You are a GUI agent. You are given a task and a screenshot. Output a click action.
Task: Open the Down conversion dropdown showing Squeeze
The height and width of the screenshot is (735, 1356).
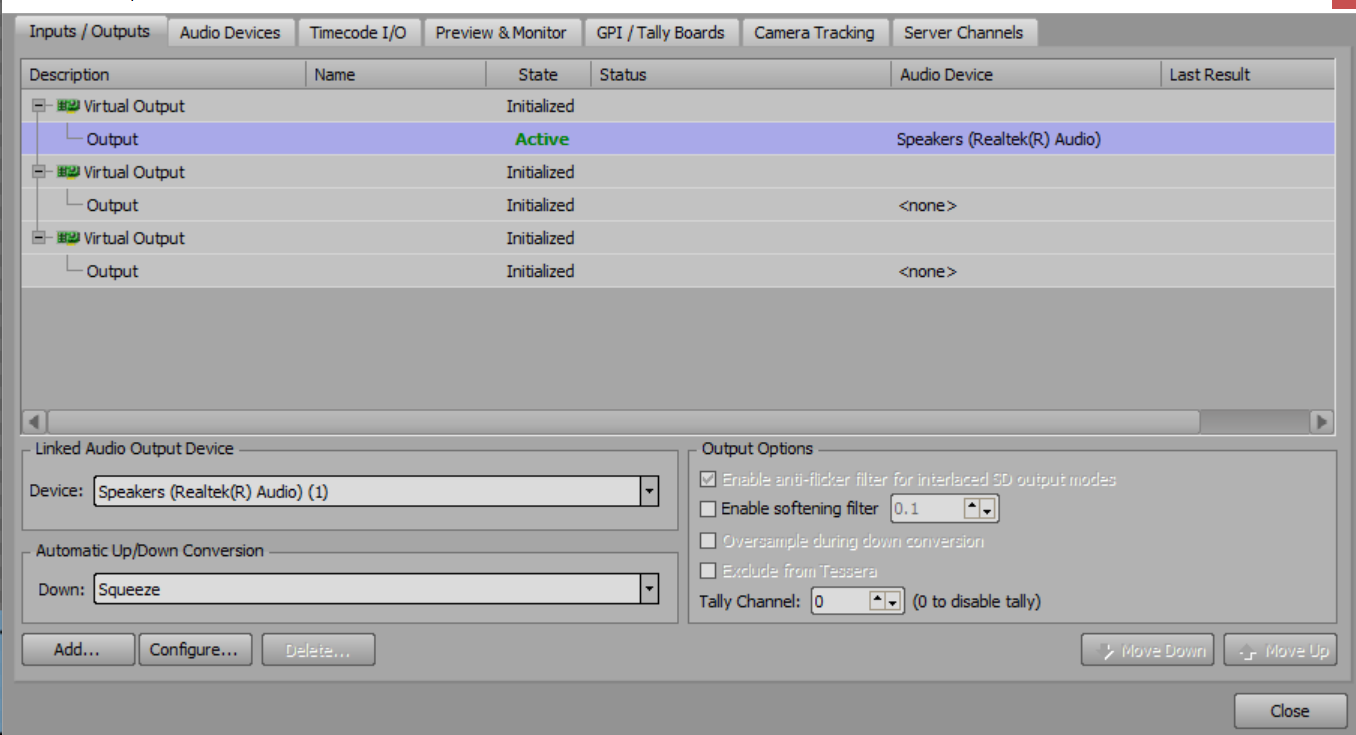click(649, 590)
